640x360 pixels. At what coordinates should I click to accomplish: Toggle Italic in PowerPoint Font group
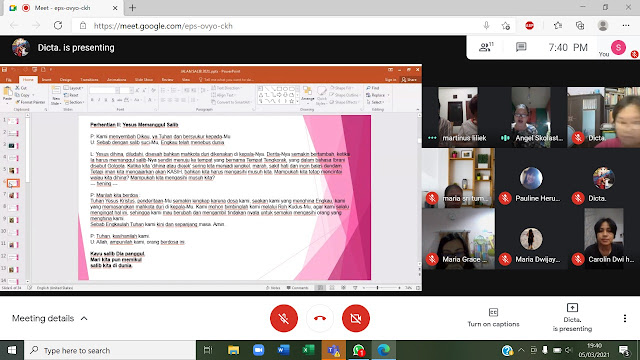pos(99,100)
